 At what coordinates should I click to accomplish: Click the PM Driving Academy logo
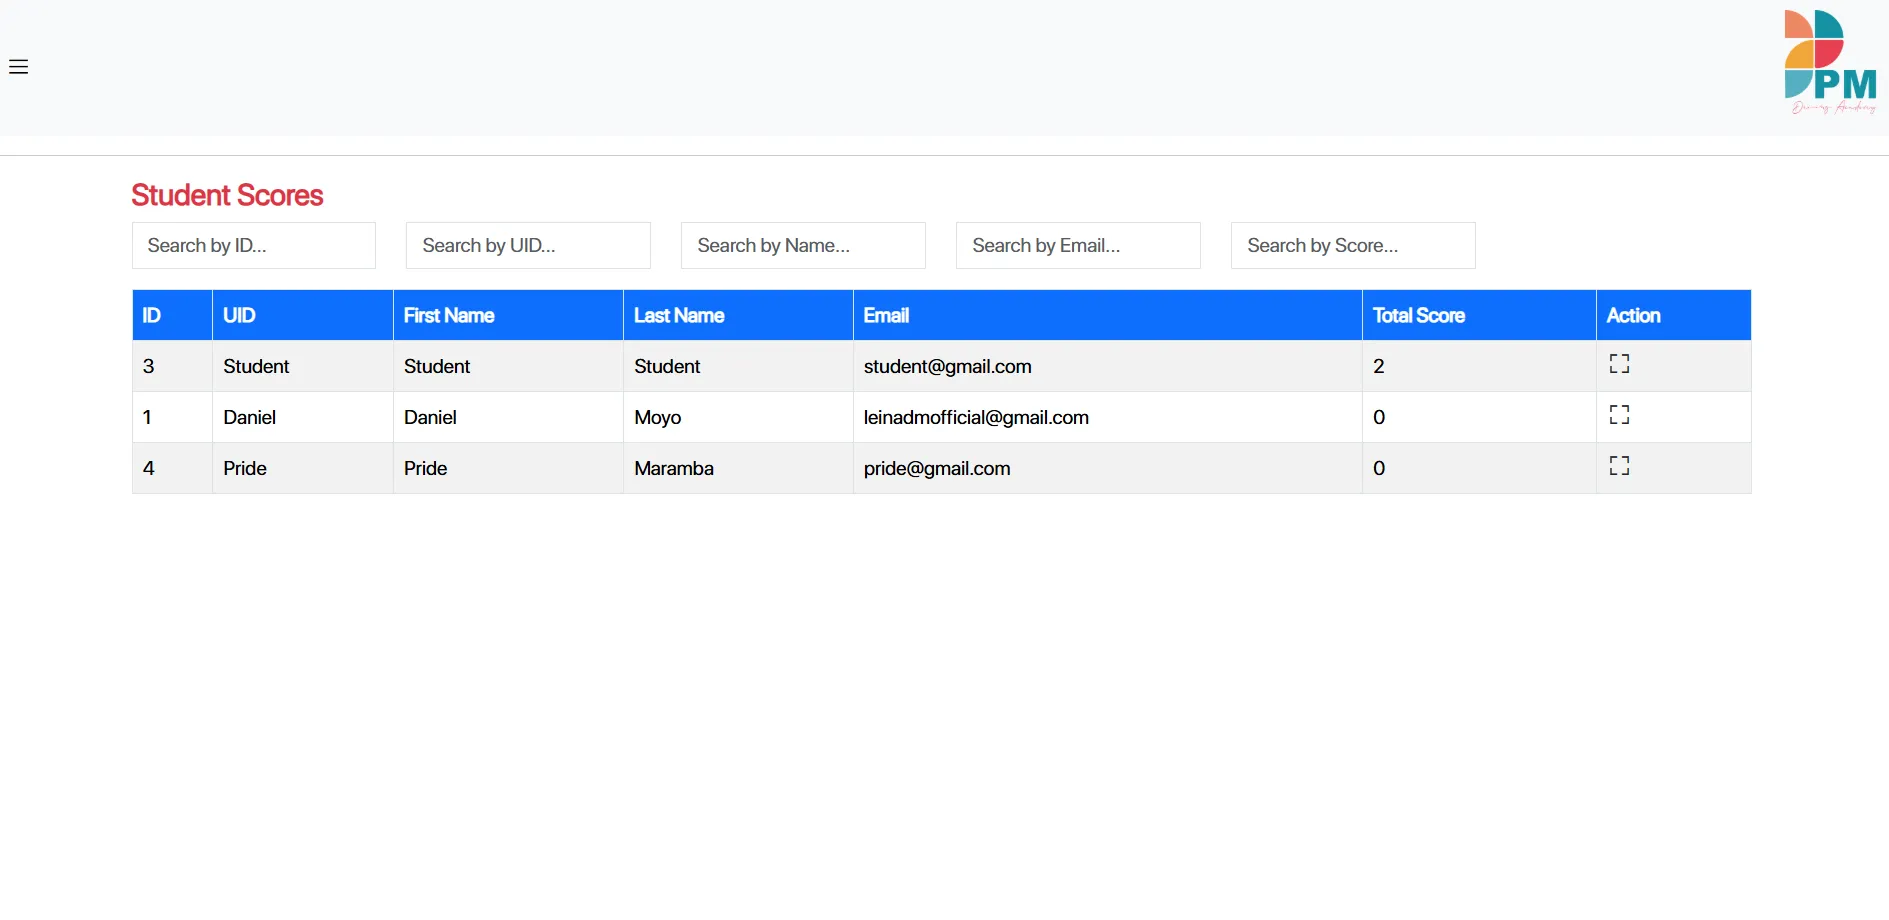click(1829, 62)
